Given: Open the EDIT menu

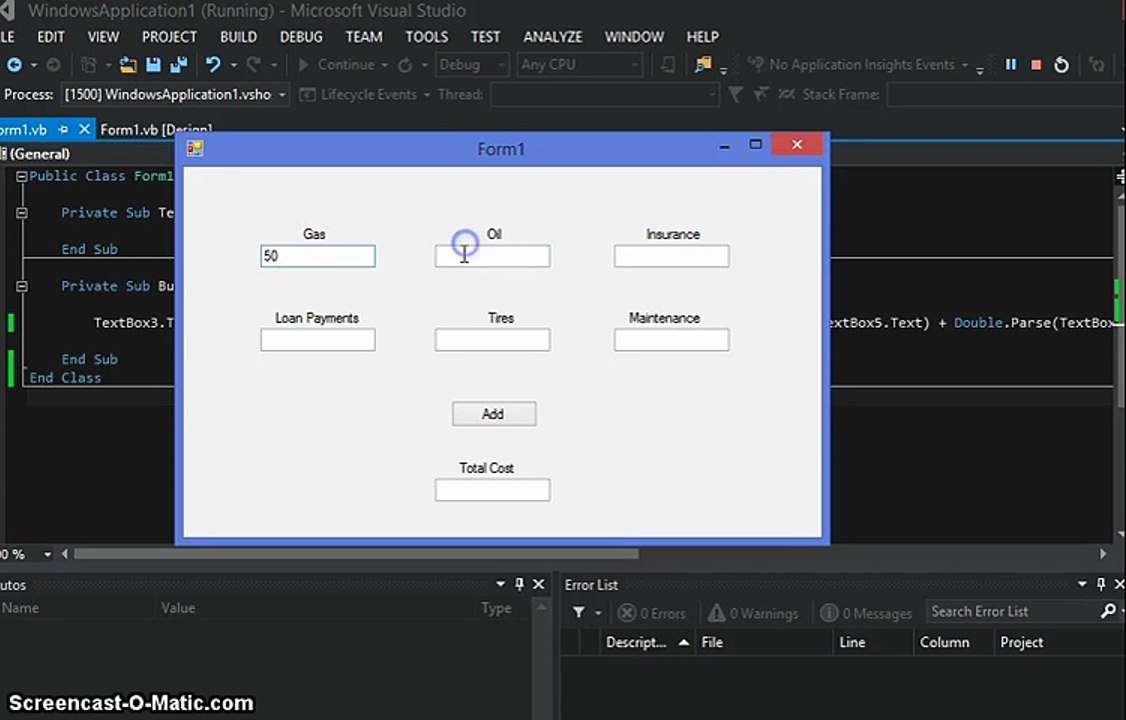Looking at the screenshot, I should (50, 37).
